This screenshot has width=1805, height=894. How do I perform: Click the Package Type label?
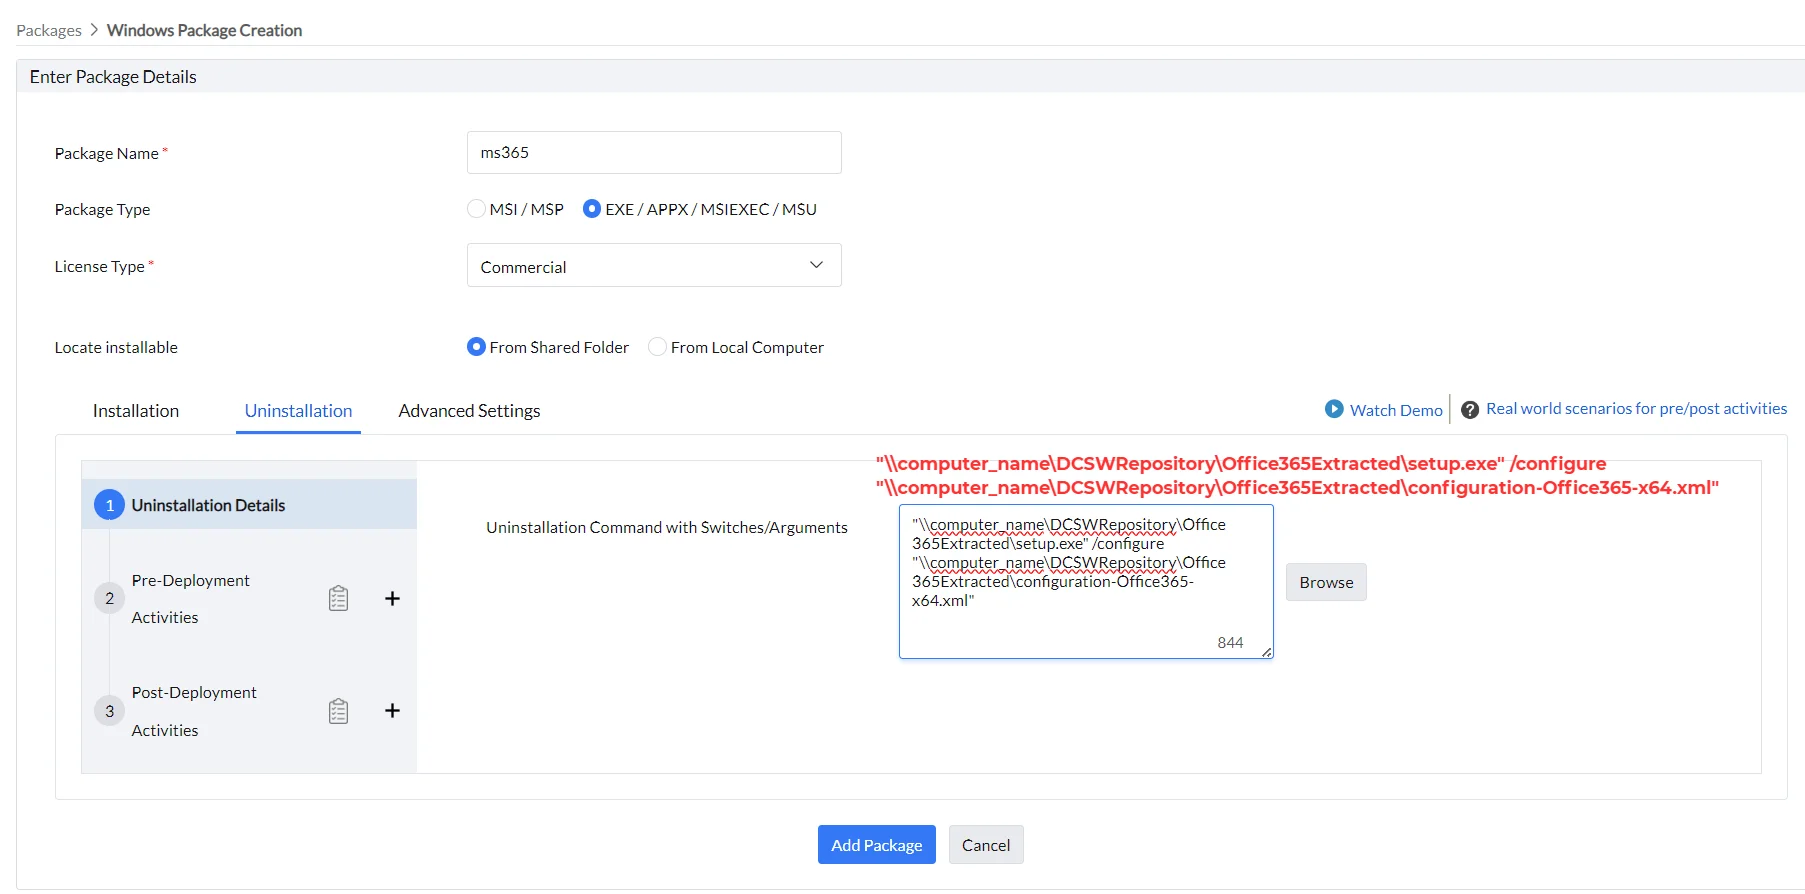102,209
